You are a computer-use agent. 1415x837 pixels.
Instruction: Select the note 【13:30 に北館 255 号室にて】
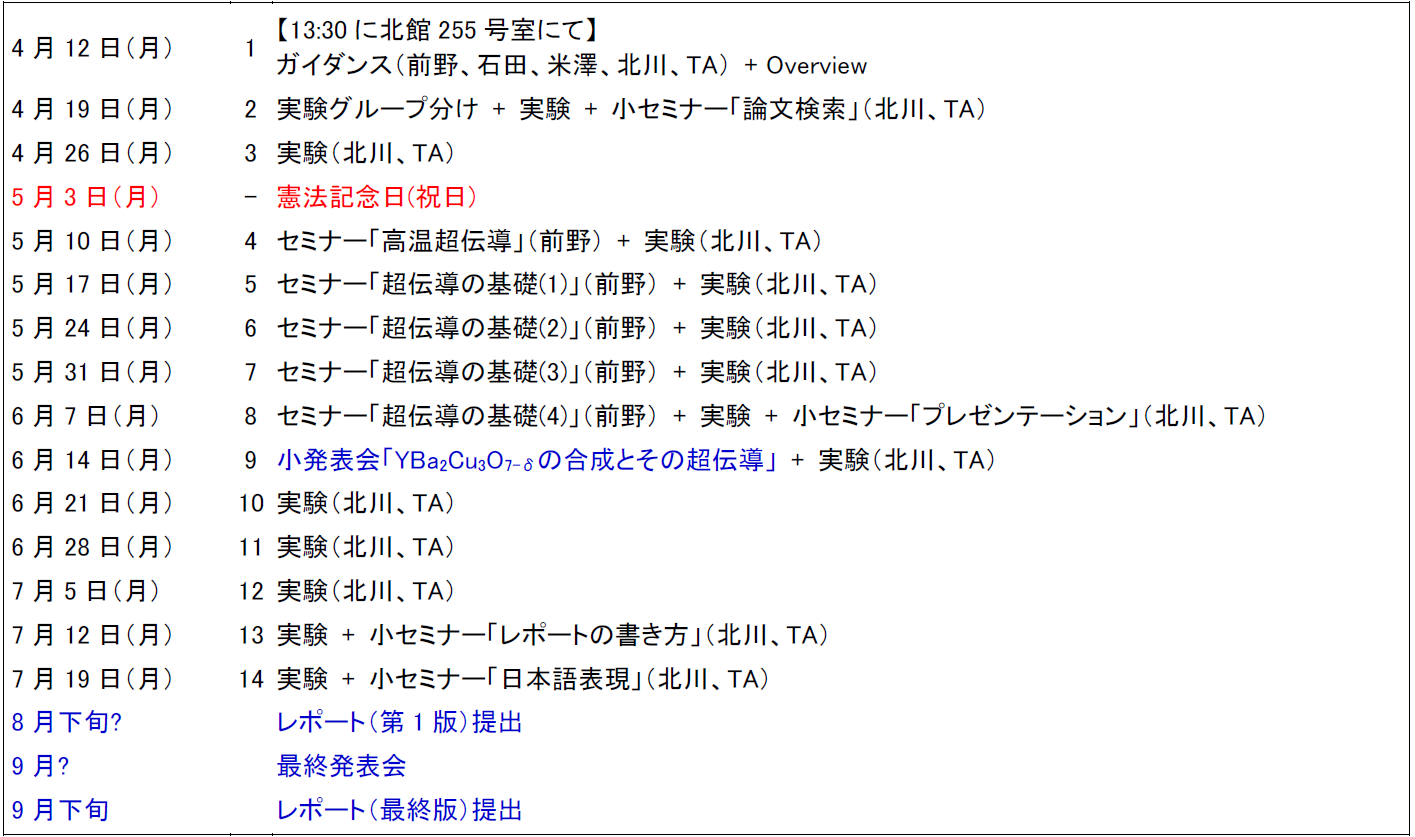pos(439,30)
